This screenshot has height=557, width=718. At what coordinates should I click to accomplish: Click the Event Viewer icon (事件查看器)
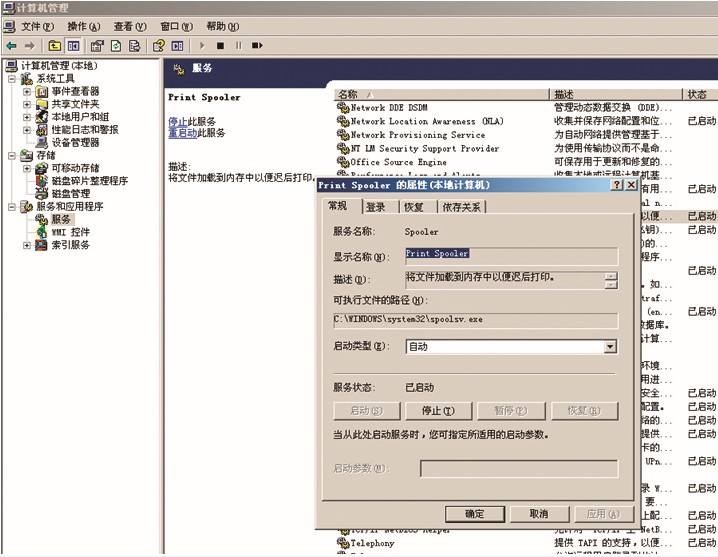pyautogui.click(x=42, y=92)
